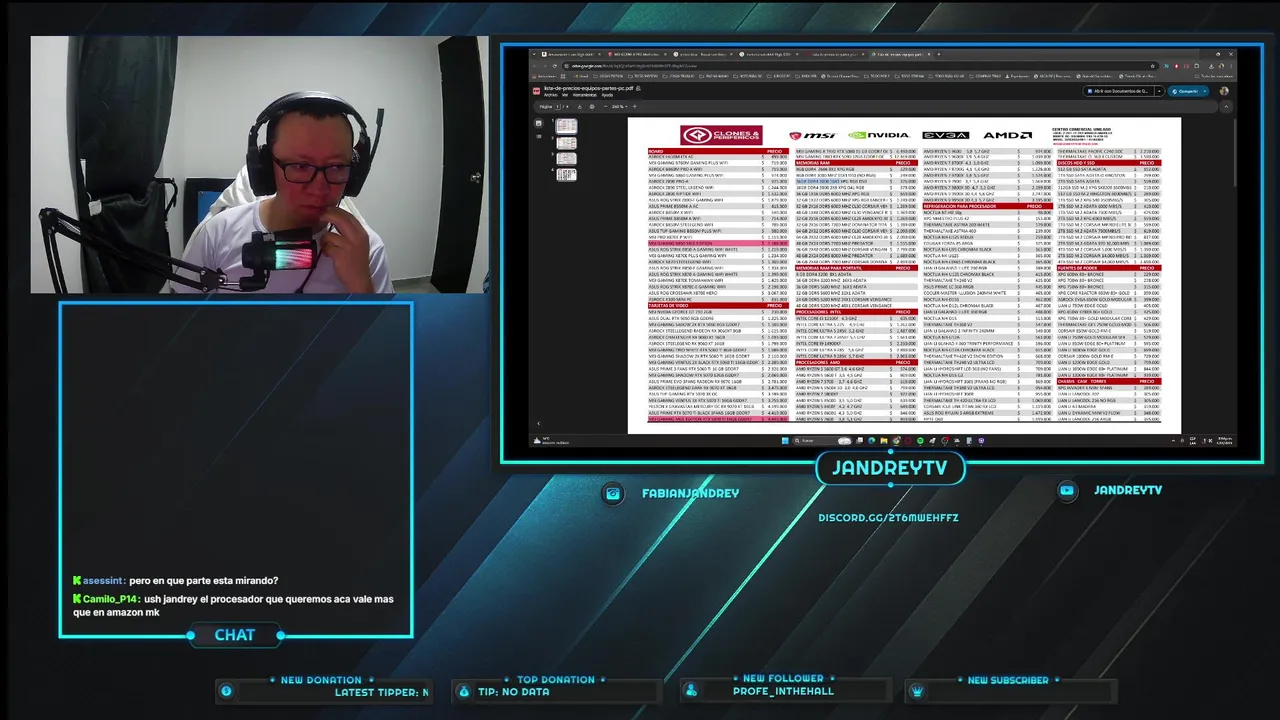
Task: Click the Camilo_P14 chat message
Action: click(x=233, y=605)
